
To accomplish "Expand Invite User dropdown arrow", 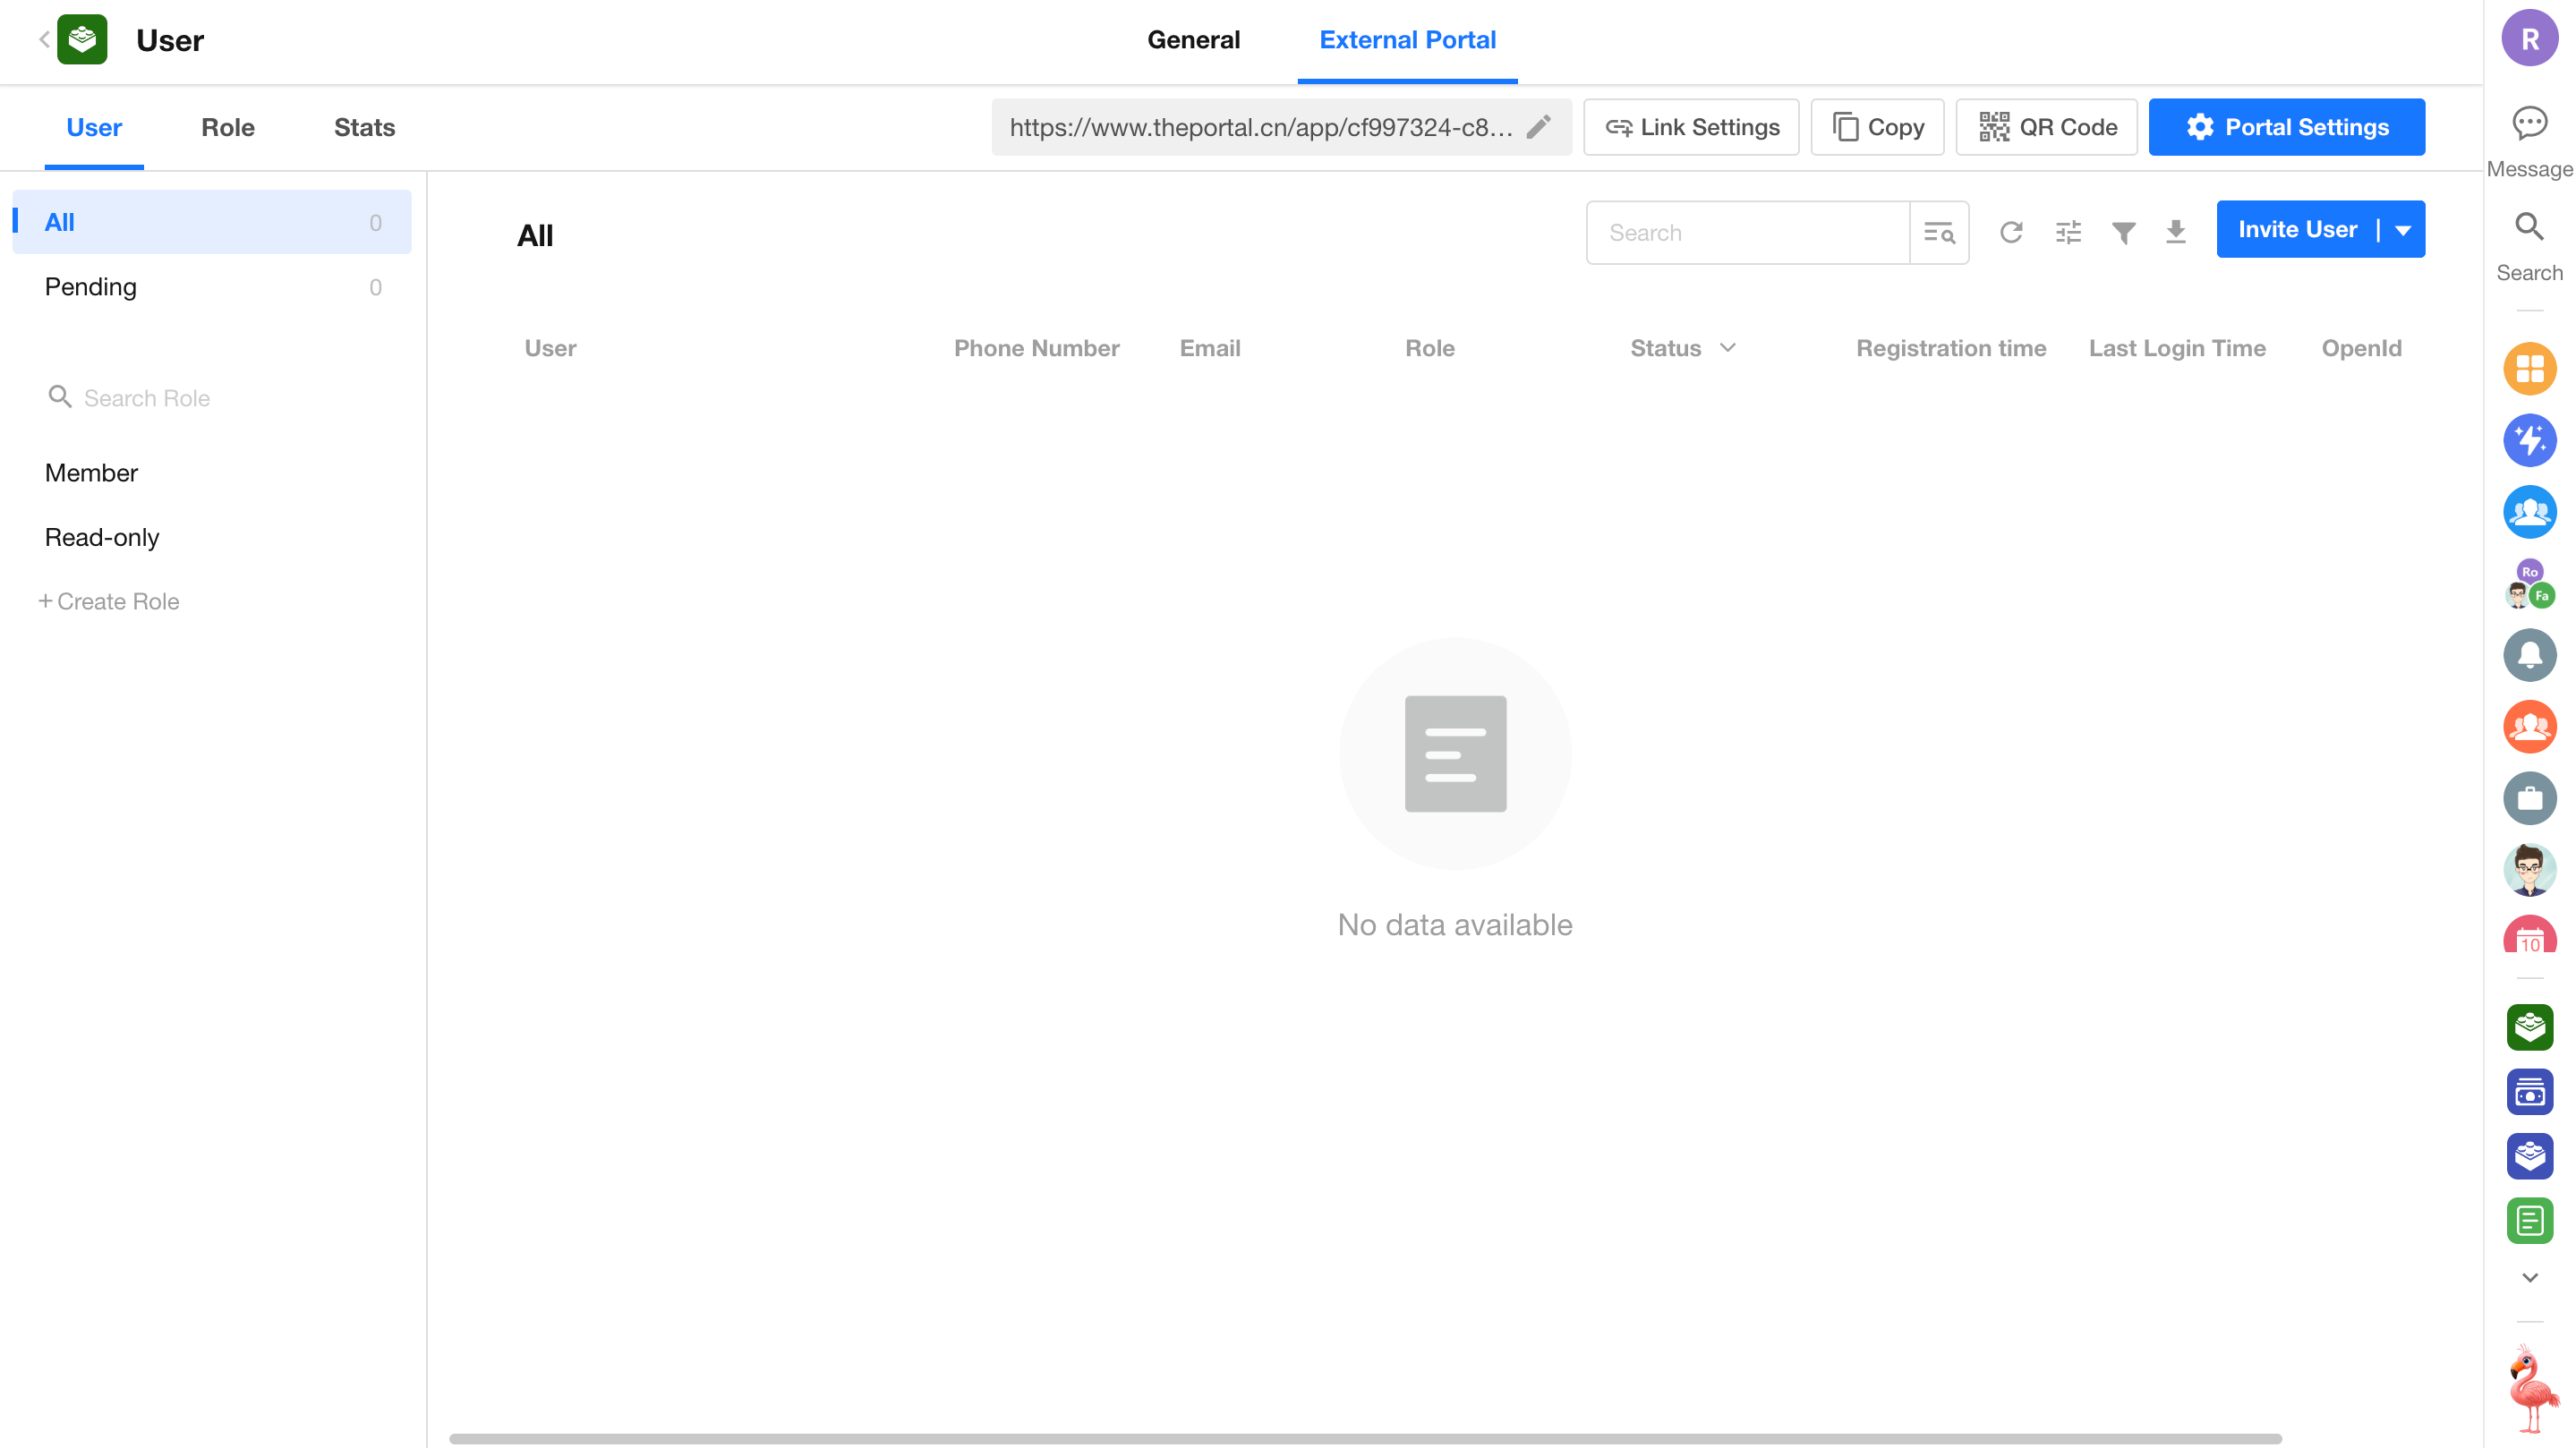I will coord(2403,230).
